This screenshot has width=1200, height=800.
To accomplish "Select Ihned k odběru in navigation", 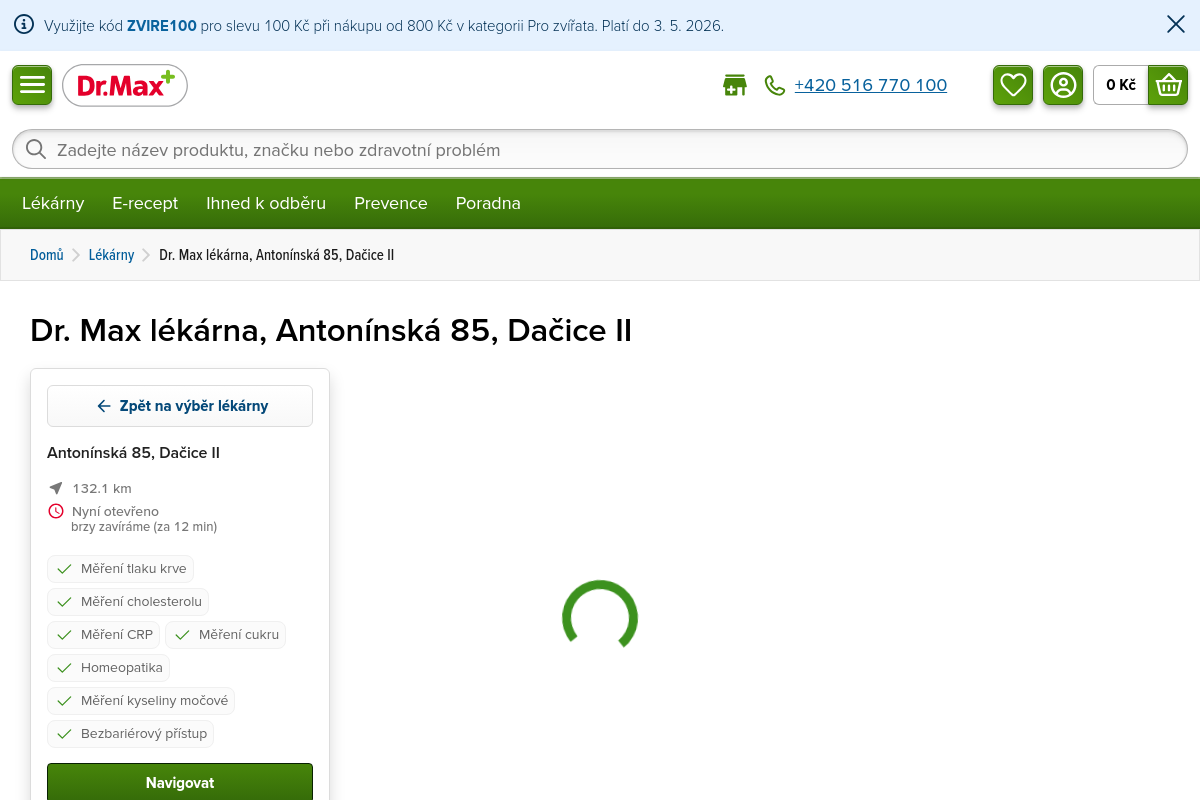I will point(266,203).
